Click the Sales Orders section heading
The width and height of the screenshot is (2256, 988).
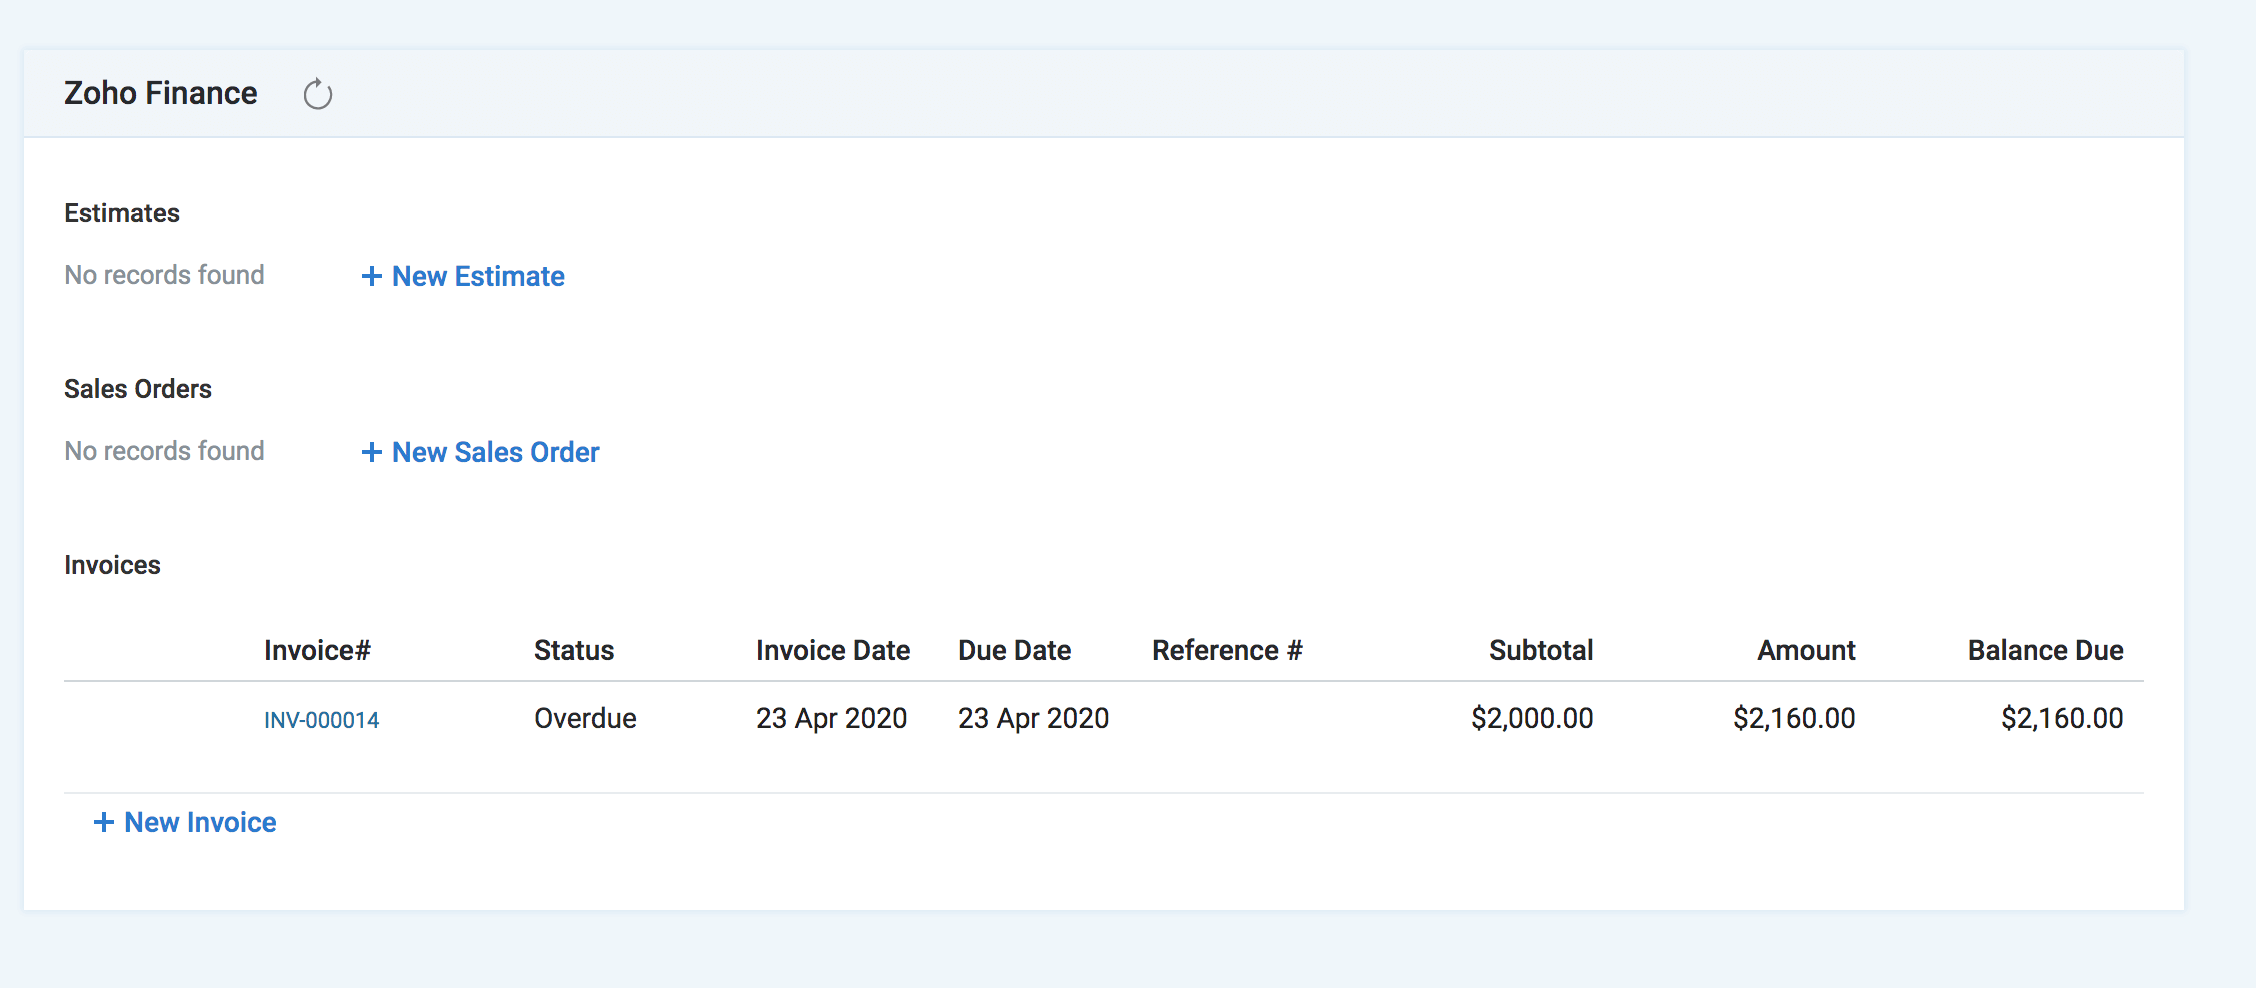click(138, 389)
